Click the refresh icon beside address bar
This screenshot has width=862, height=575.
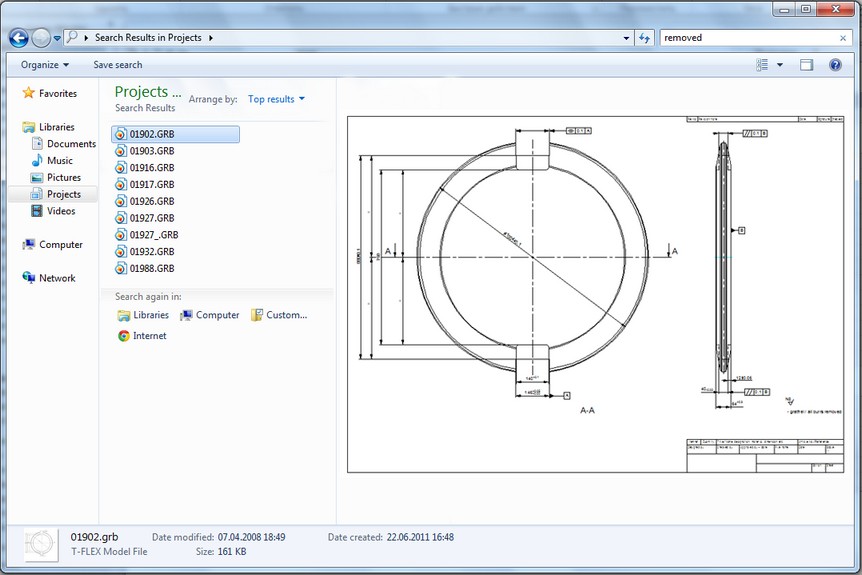[644, 38]
